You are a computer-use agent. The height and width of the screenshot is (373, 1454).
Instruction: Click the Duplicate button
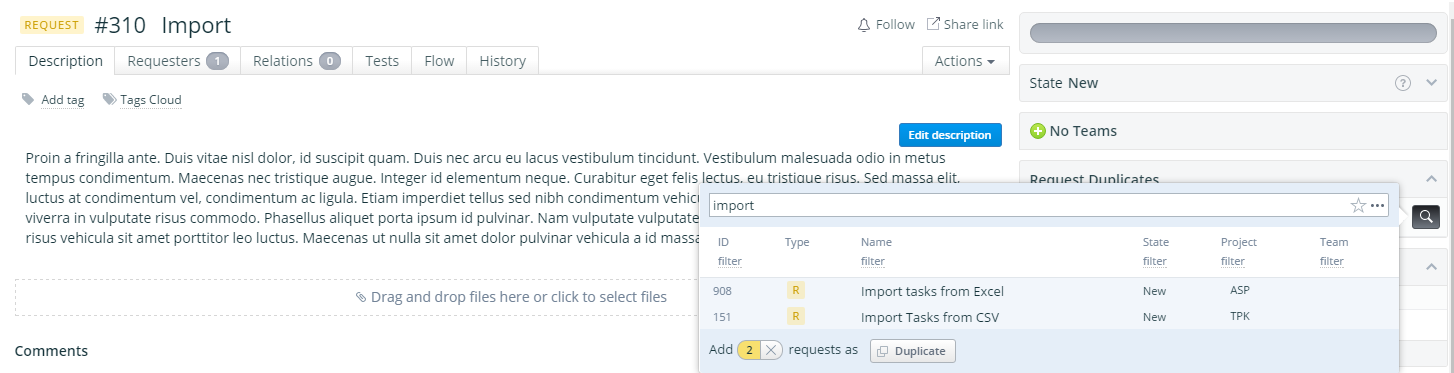point(913,351)
